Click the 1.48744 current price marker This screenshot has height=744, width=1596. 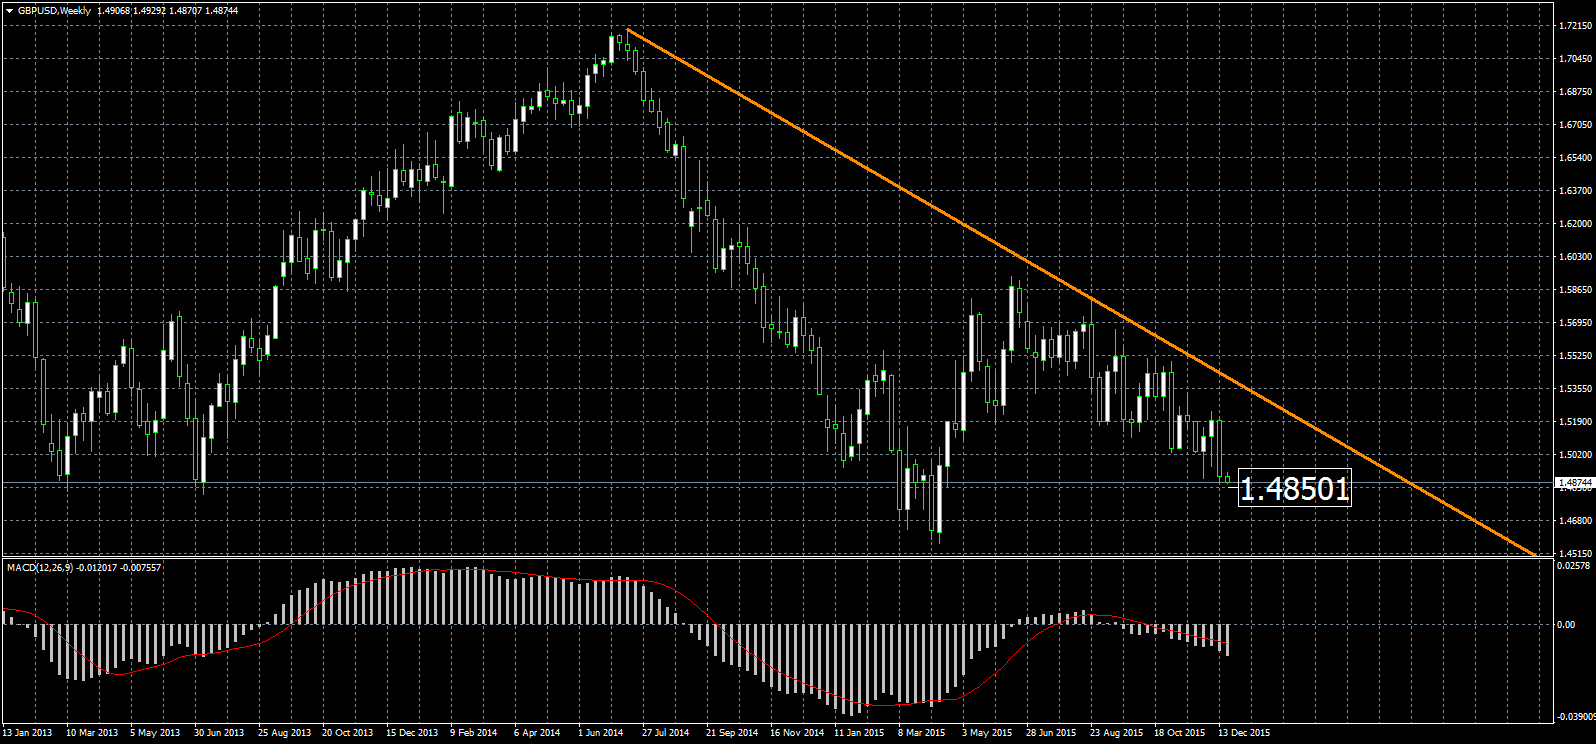(x=1574, y=483)
